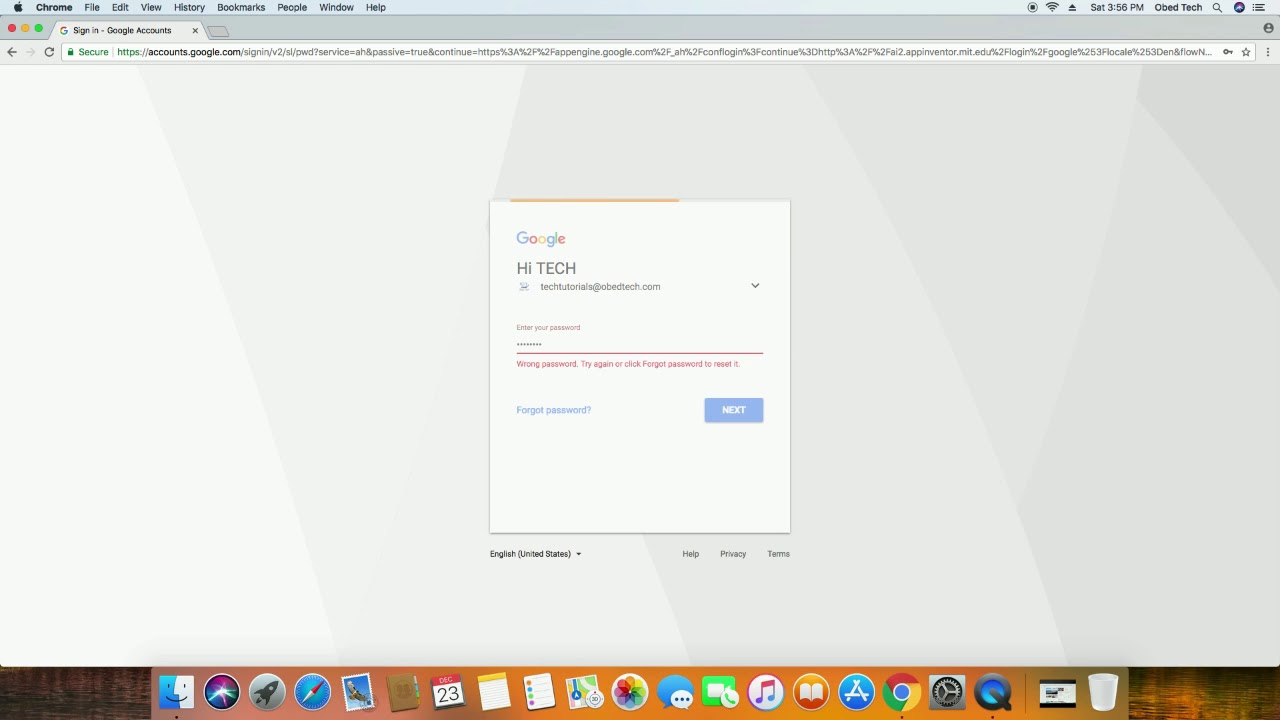
Task: Open the Chrome profile avatar button
Action: (1268, 29)
